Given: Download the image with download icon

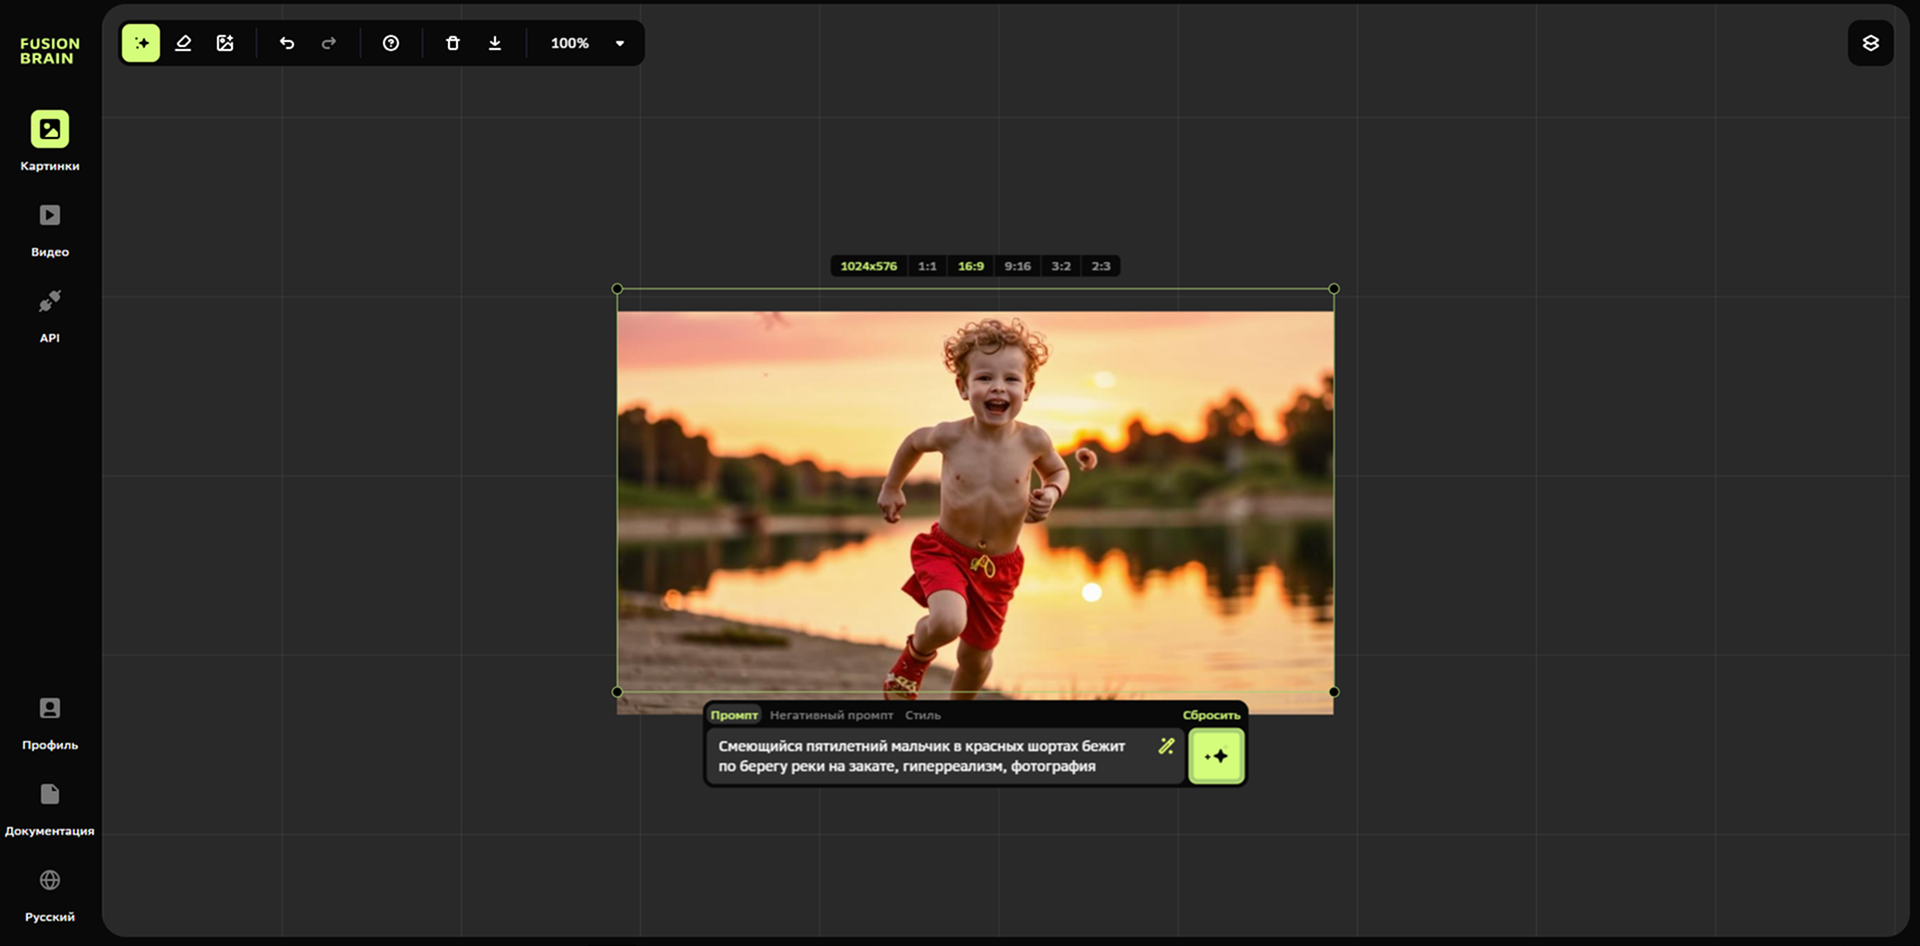Looking at the screenshot, I should [495, 43].
